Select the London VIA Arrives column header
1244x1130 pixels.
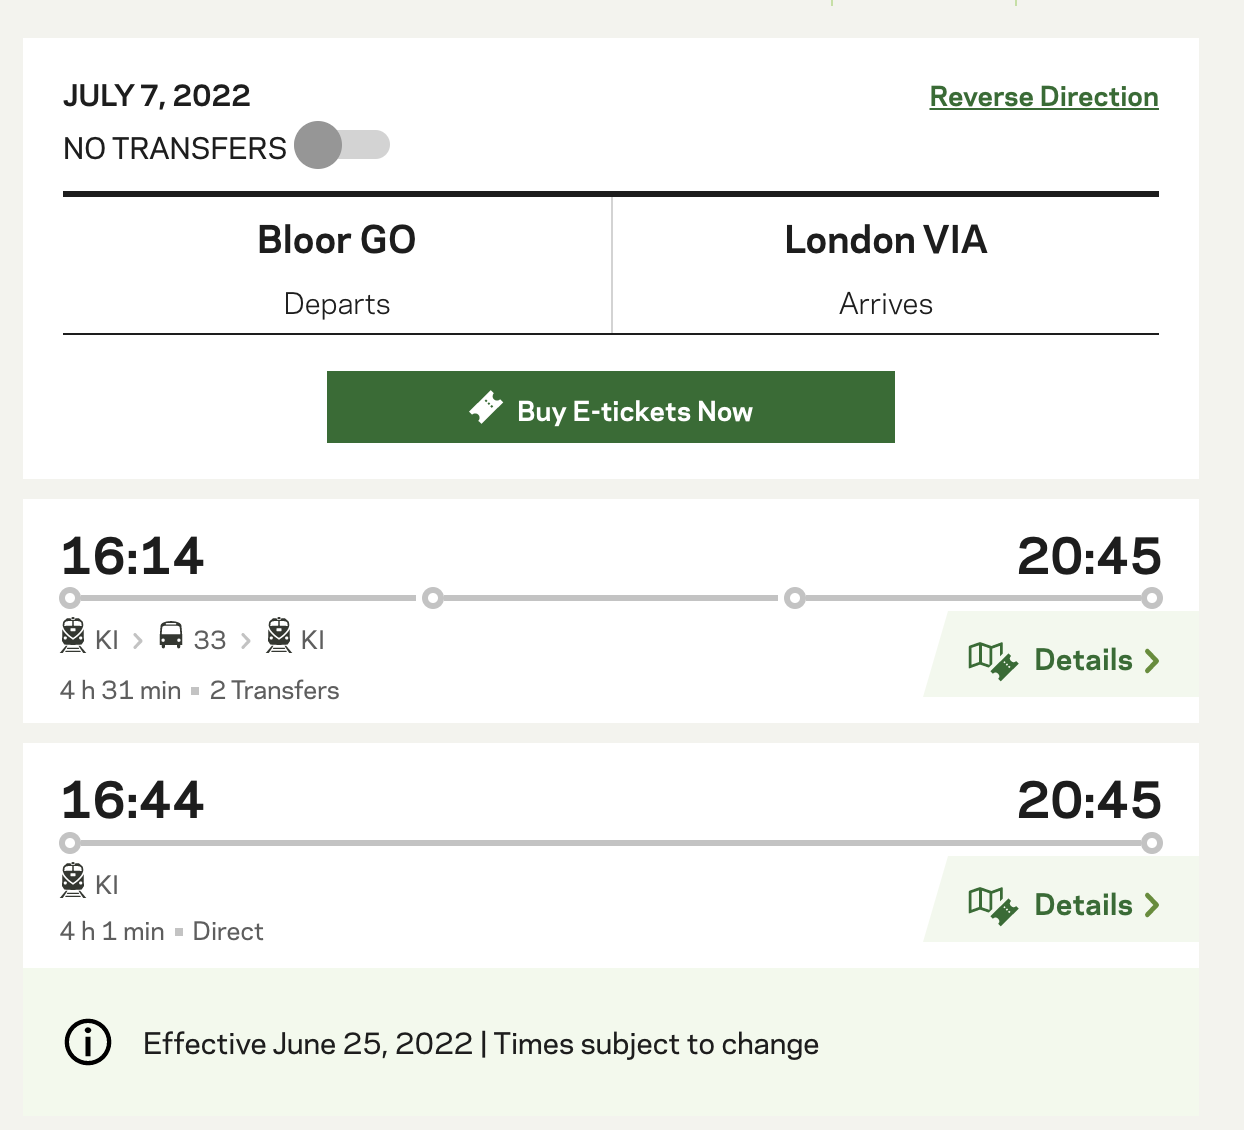pos(886,266)
